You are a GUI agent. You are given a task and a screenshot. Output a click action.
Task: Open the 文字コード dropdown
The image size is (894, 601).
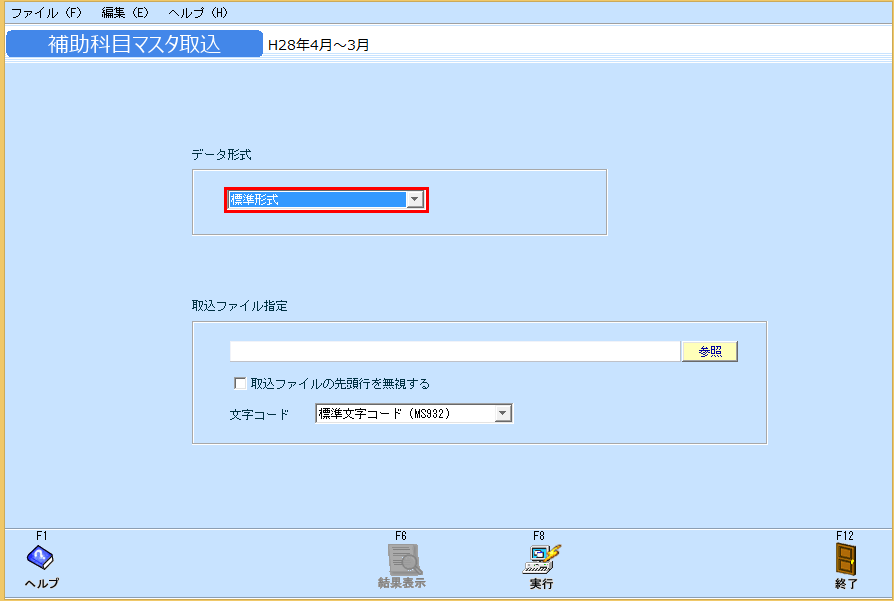pyautogui.click(x=502, y=412)
